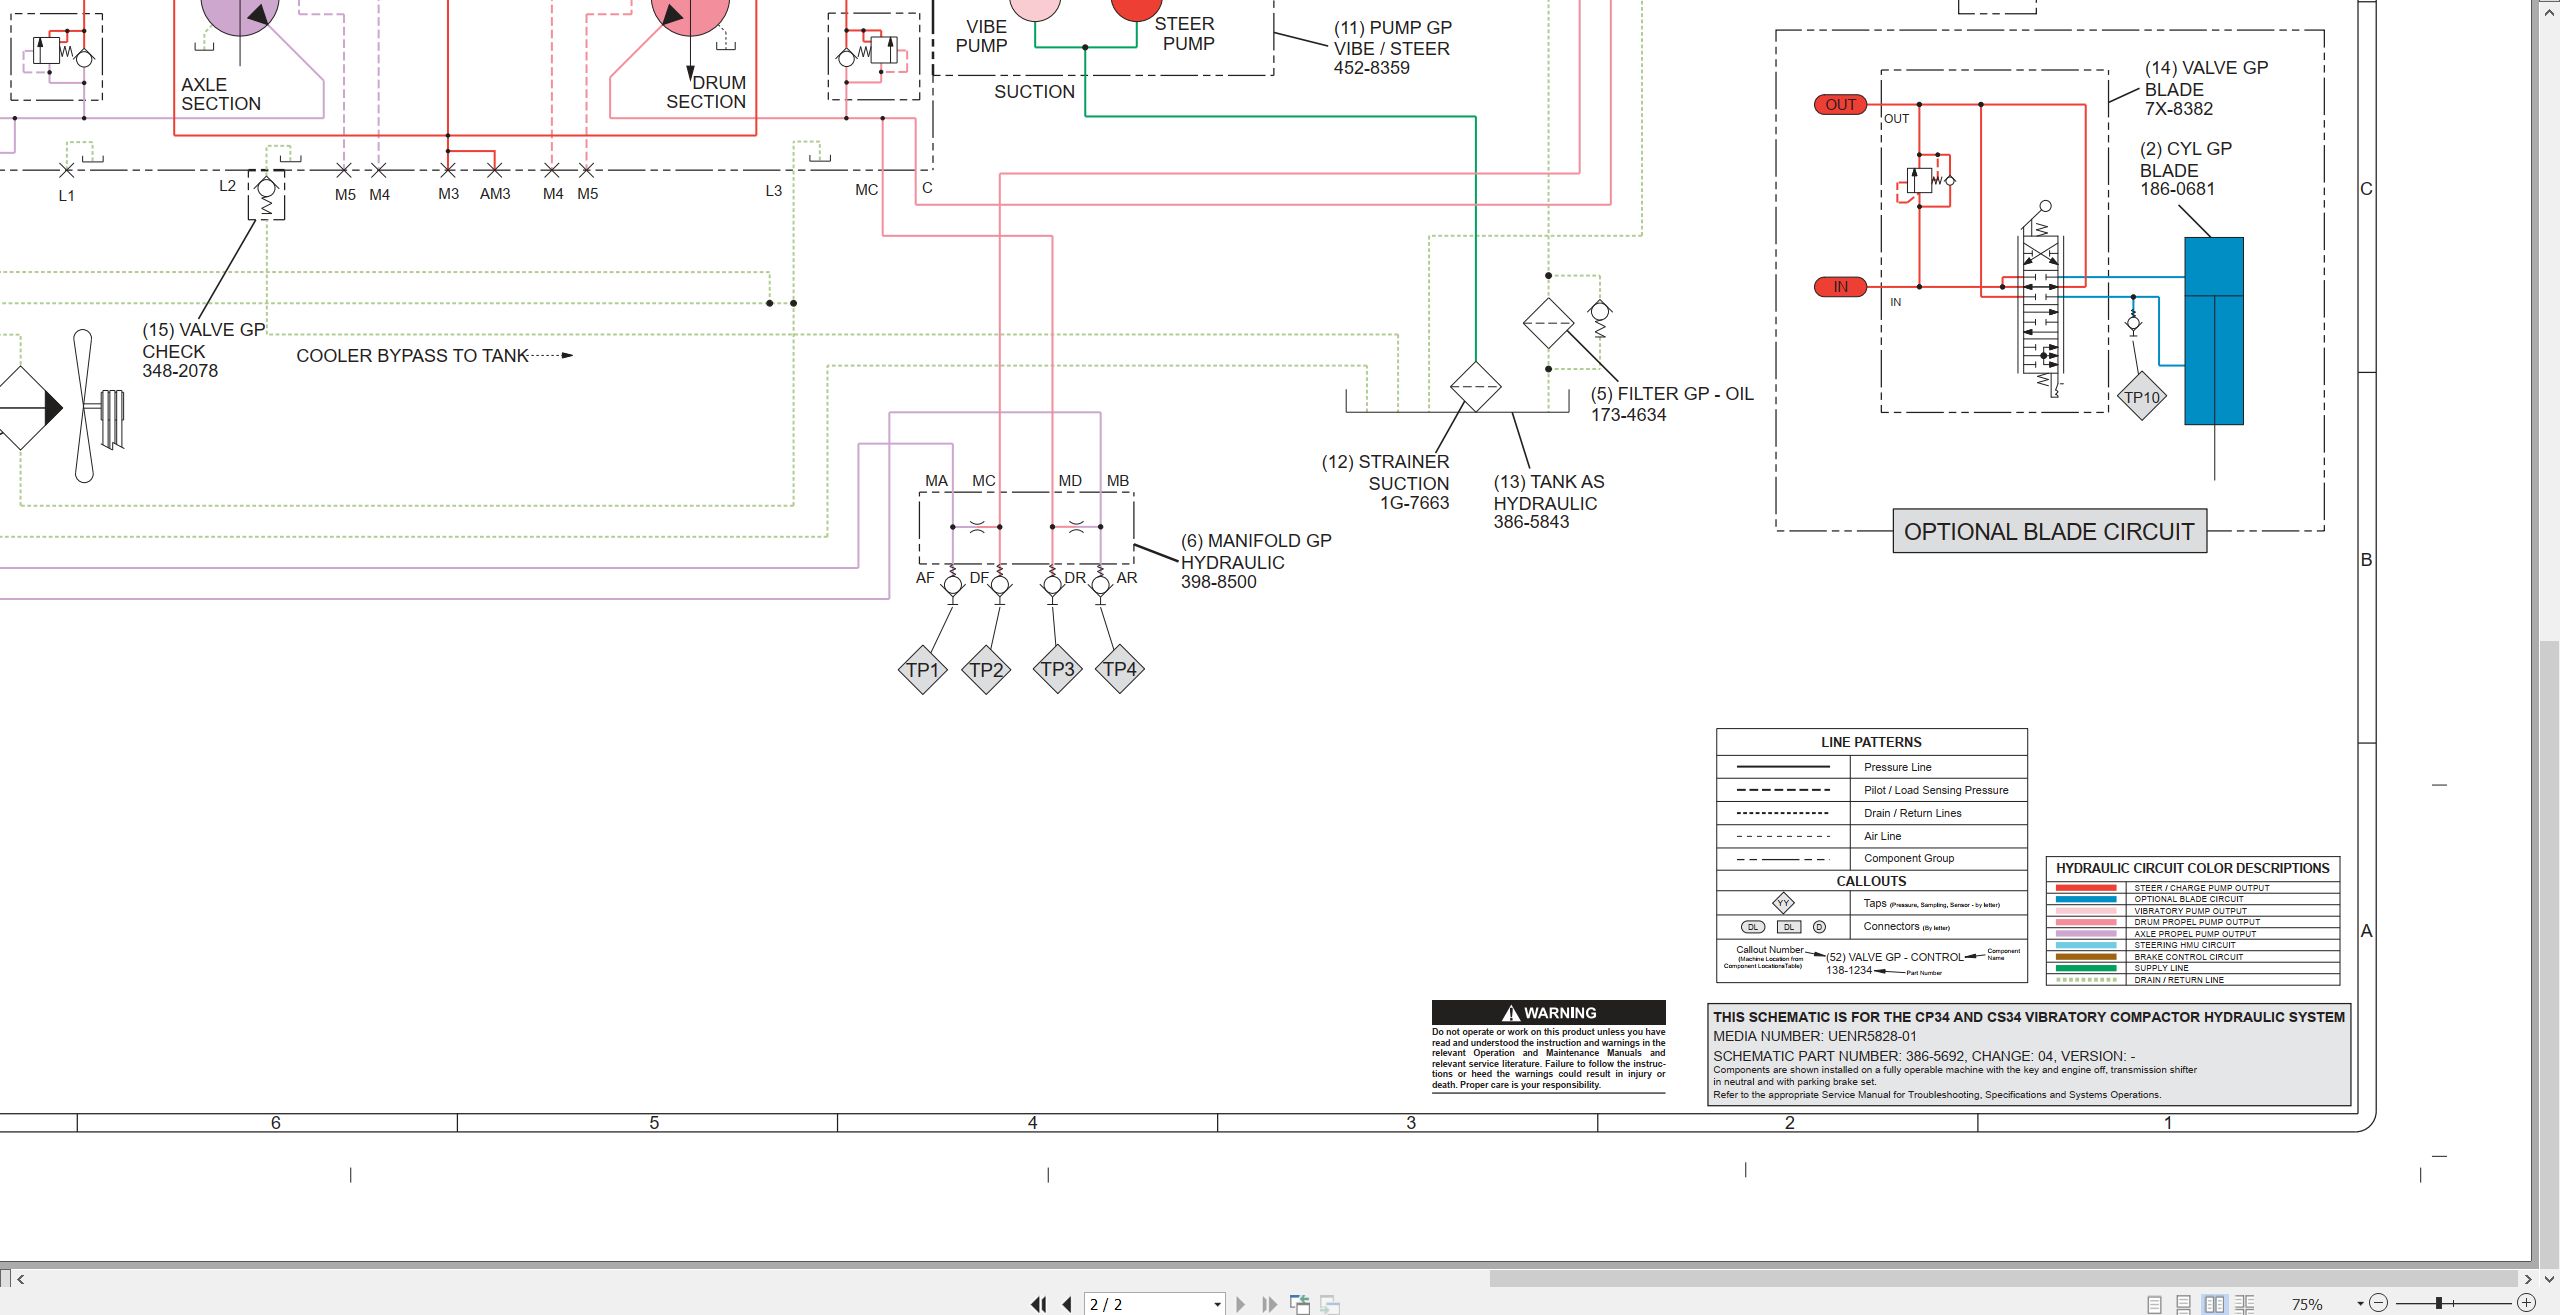Go to next page arrow
The width and height of the screenshot is (2560, 1315).
tap(1241, 1304)
